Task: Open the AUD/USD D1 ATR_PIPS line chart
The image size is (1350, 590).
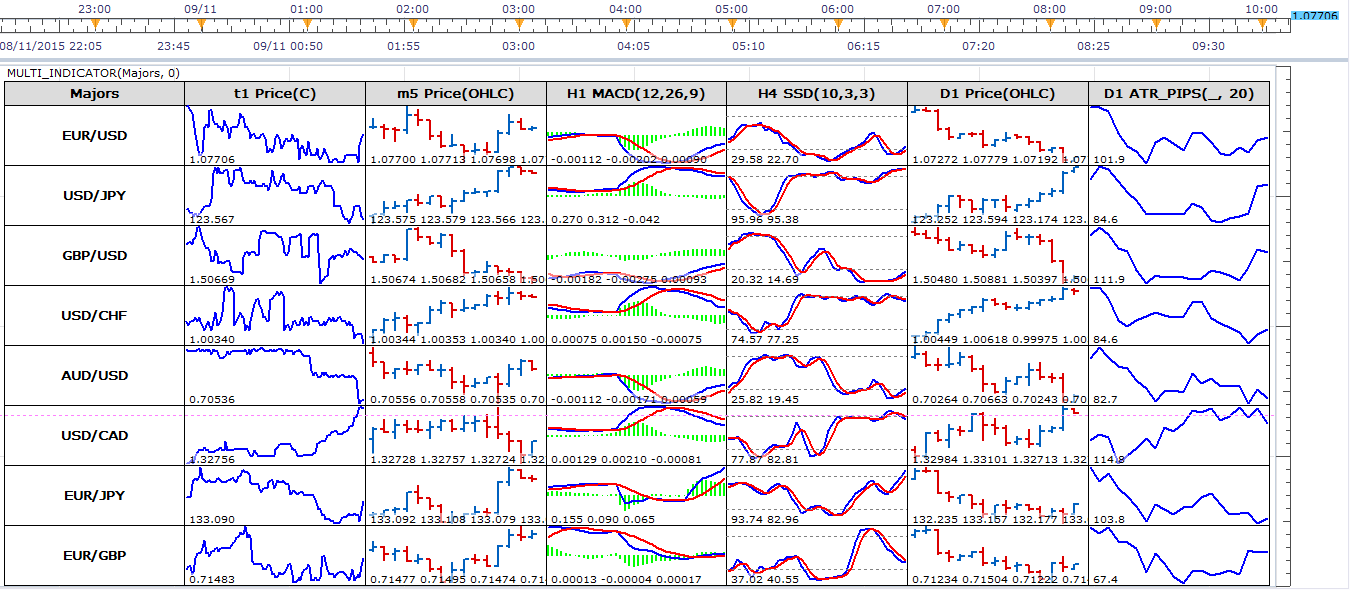Action: tap(1179, 375)
